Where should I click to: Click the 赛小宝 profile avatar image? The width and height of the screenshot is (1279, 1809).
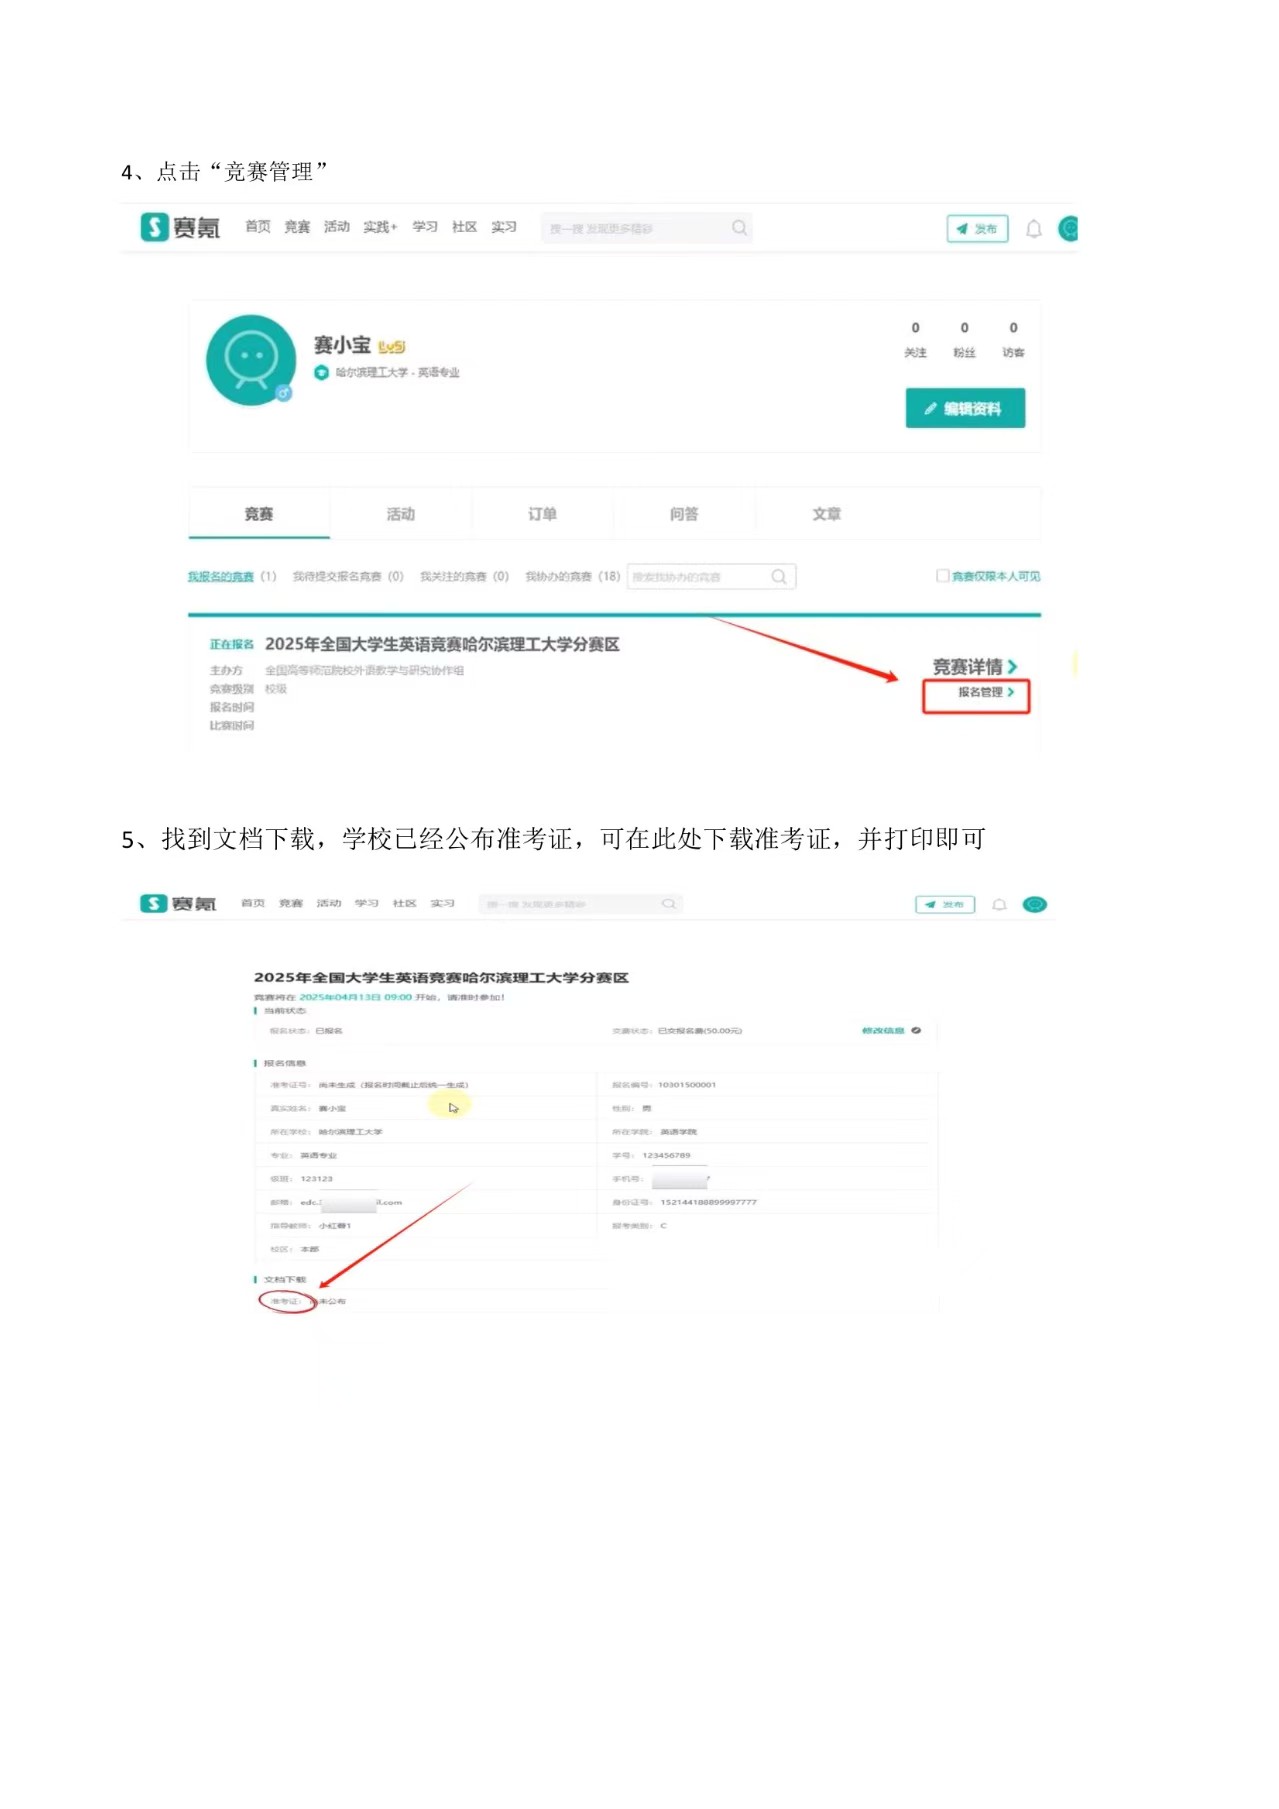click(251, 360)
